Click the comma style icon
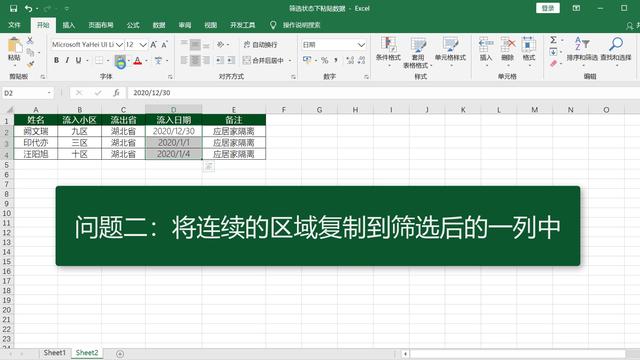Image resolution: width=640 pixels, height=360 pixels. click(x=336, y=60)
